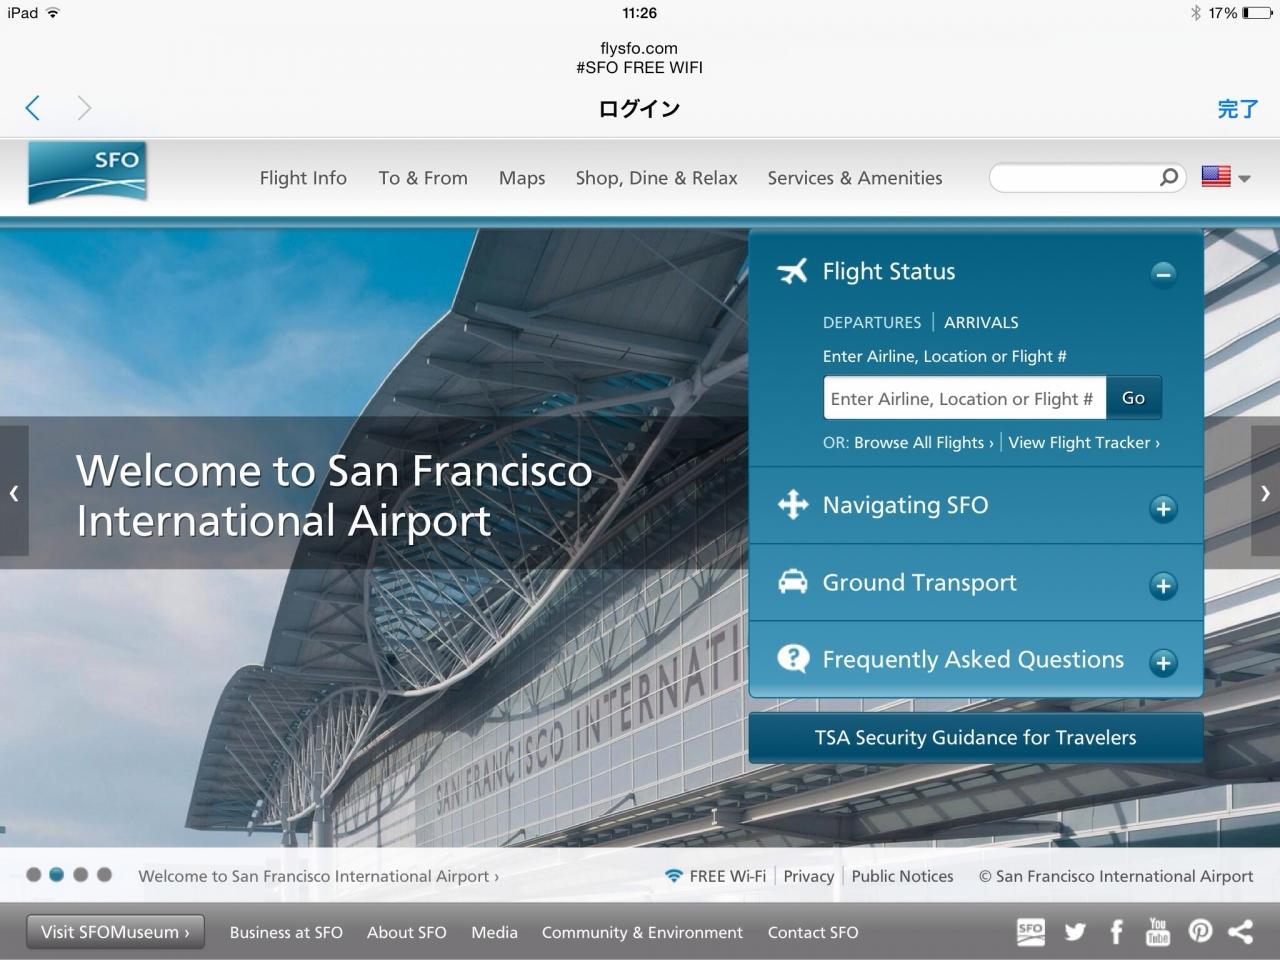Open the Welcome to San Francisco International Airport link
The height and width of the screenshot is (960, 1280).
click(319, 876)
